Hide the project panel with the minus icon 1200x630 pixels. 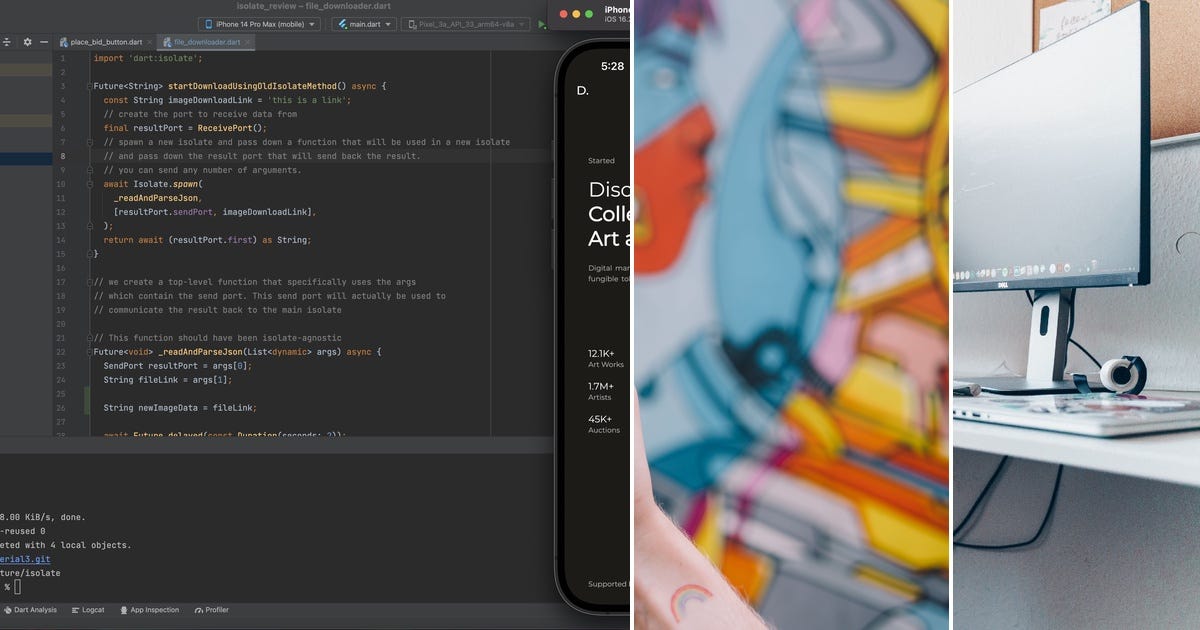44,42
